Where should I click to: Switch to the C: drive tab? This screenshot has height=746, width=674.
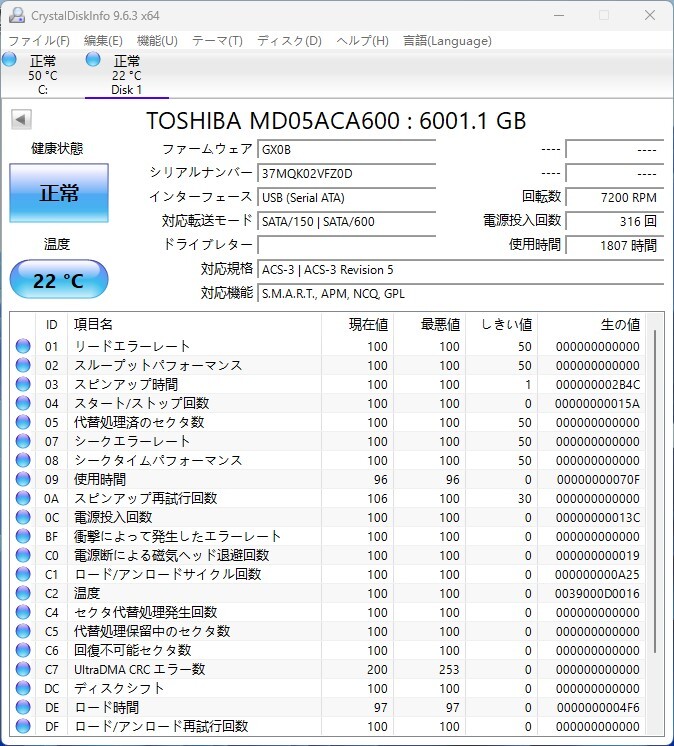point(42,75)
